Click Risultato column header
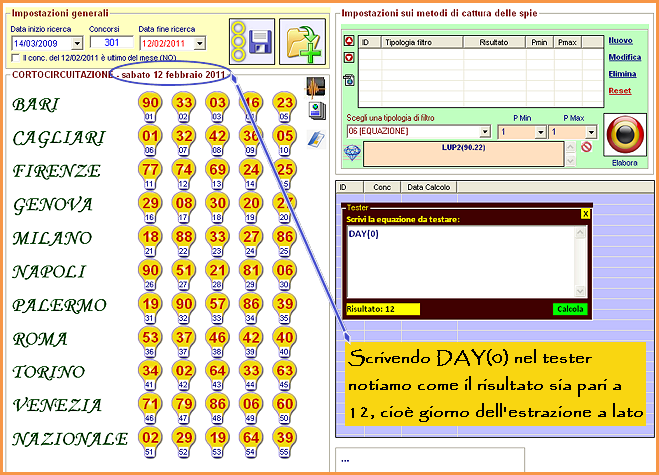Screen dimensions: 659x475 (494, 42)
